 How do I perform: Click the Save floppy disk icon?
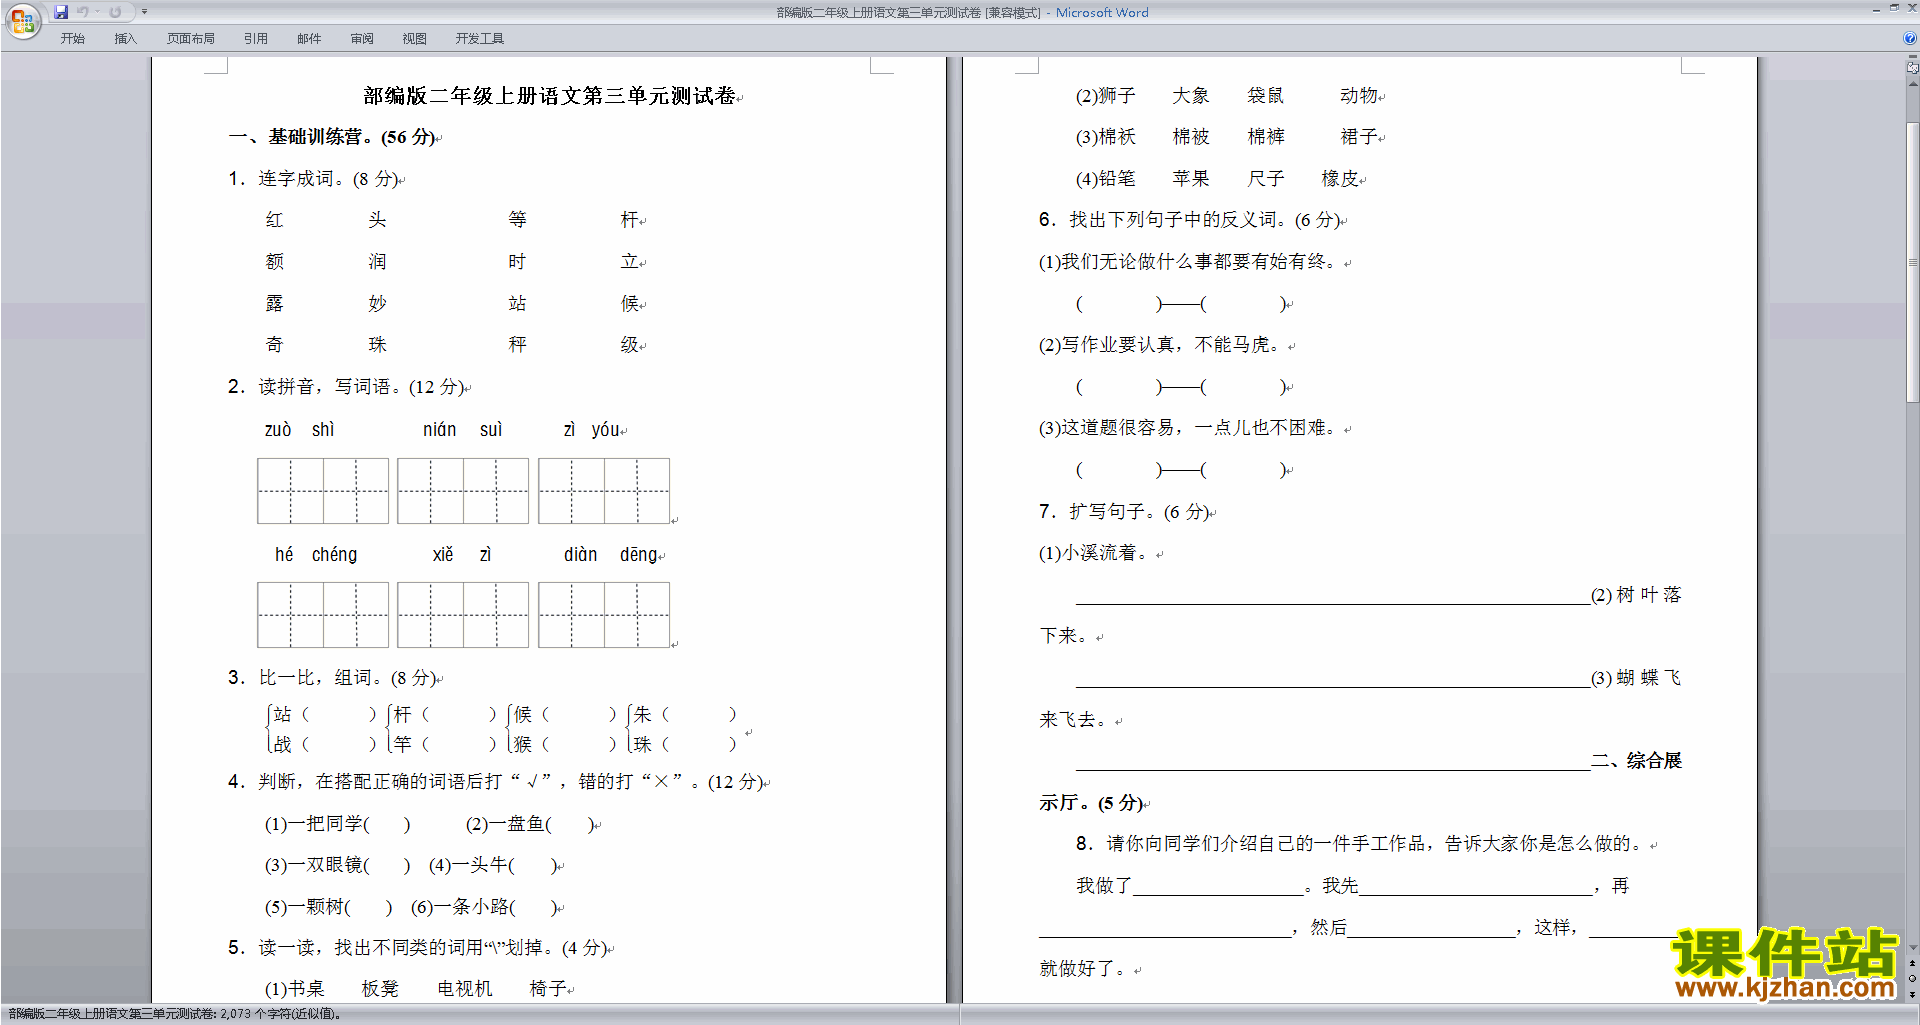(x=61, y=12)
